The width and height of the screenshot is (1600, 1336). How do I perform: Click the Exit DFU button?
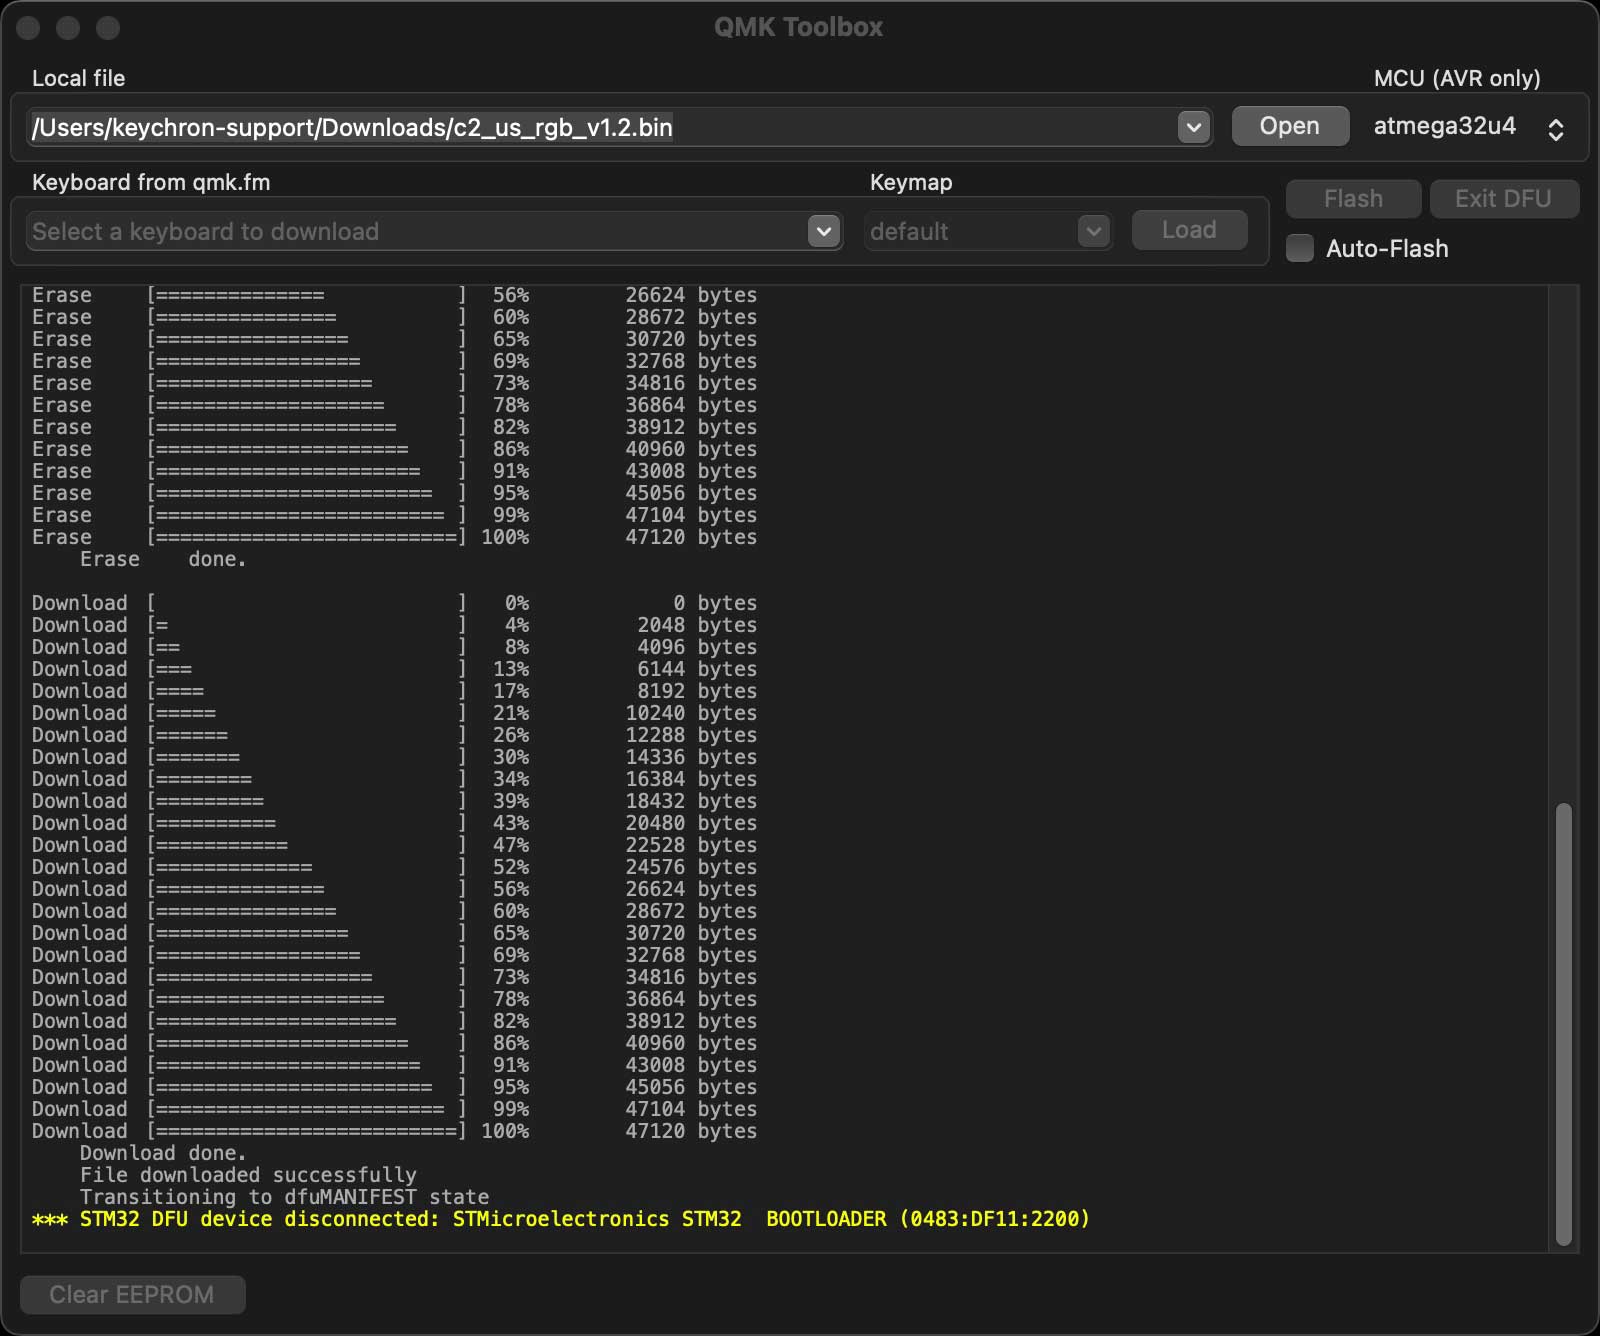[x=1503, y=198]
